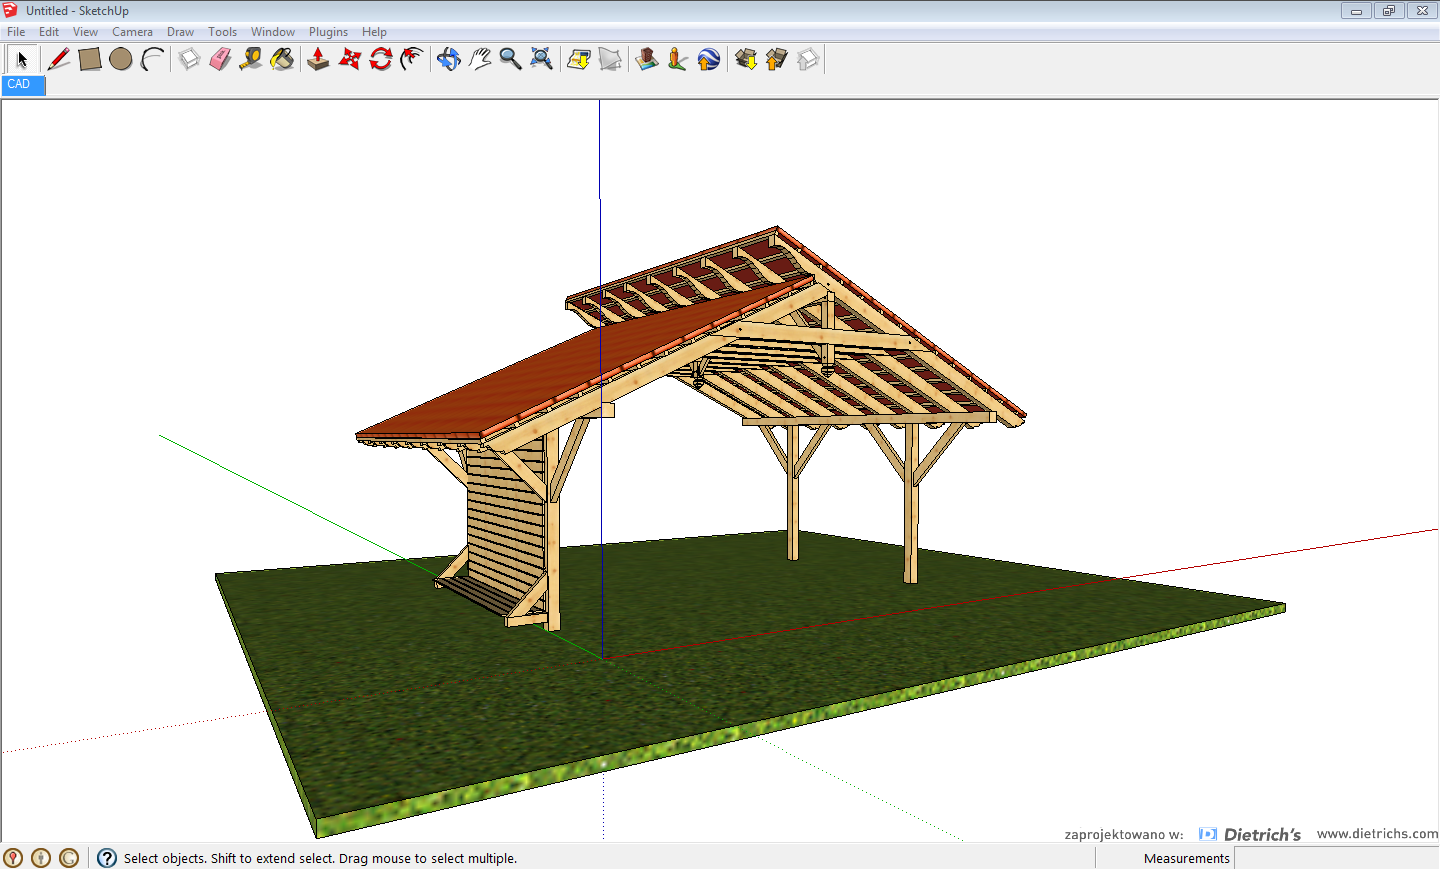Open the Tools menu
1440x869 pixels.
coord(222,32)
